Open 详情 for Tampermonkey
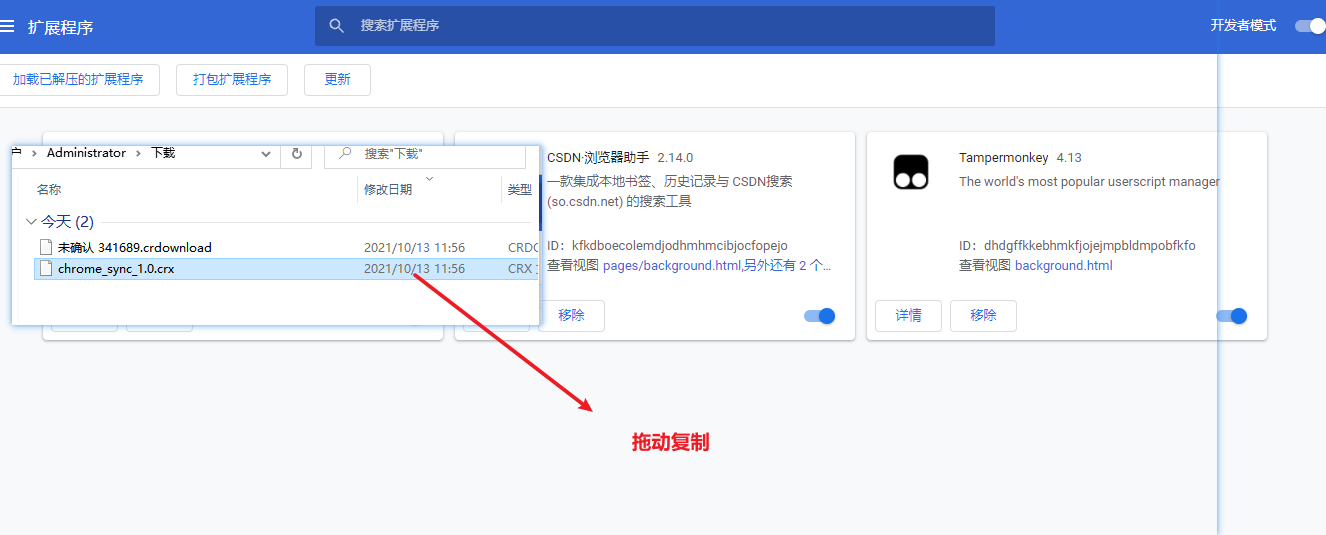Image resolution: width=1326 pixels, height=535 pixels. coord(908,316)
